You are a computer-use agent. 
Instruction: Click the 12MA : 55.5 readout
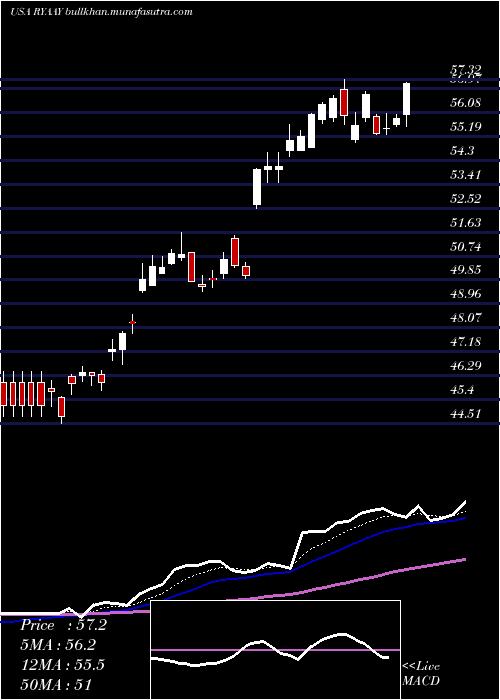tap(62, 665)
